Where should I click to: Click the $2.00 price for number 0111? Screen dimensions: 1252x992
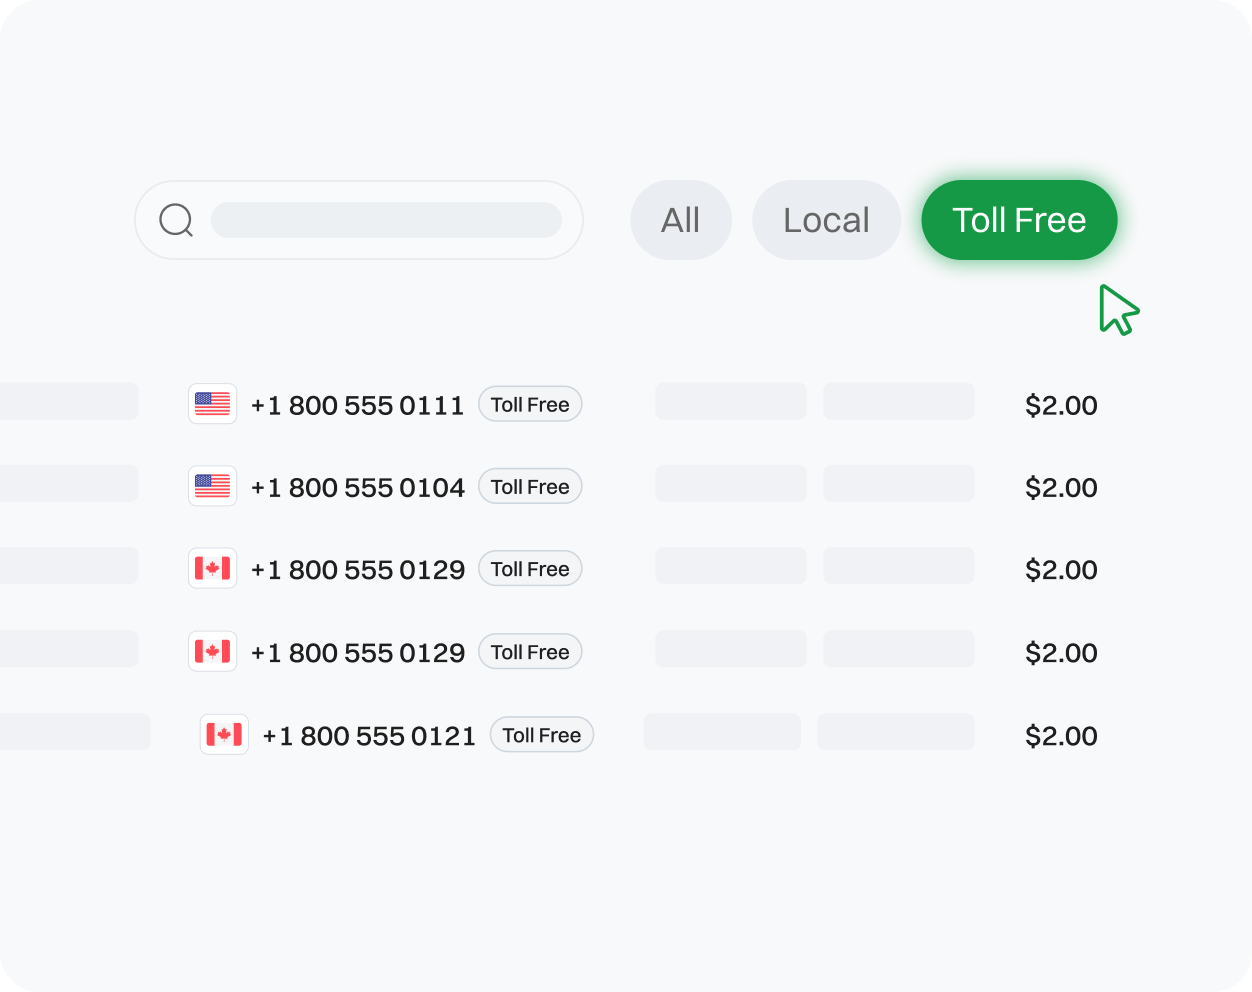(1061, 405)
